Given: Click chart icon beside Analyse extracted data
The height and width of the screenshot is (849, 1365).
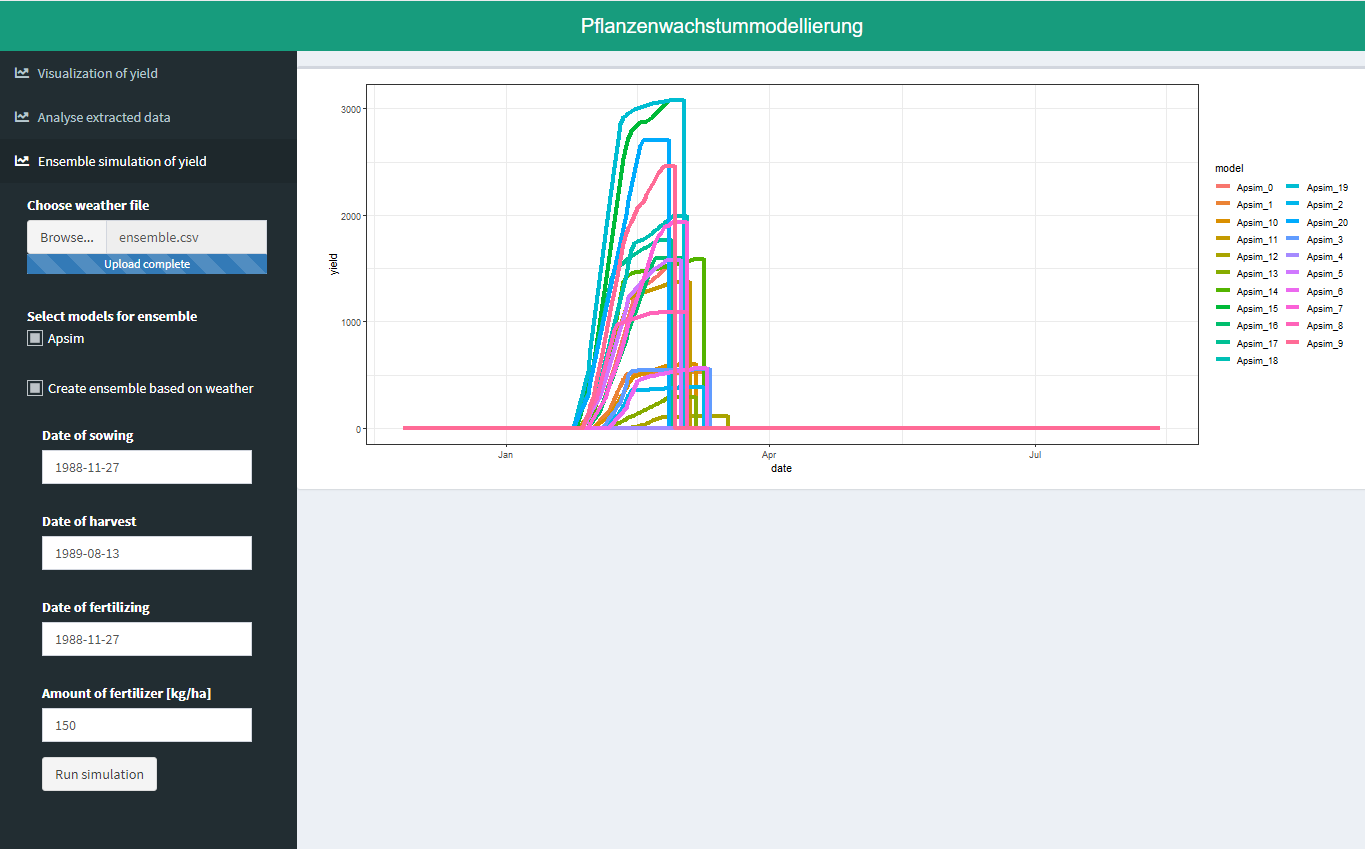Looking at the screenshot, I should tap(21, 117).
